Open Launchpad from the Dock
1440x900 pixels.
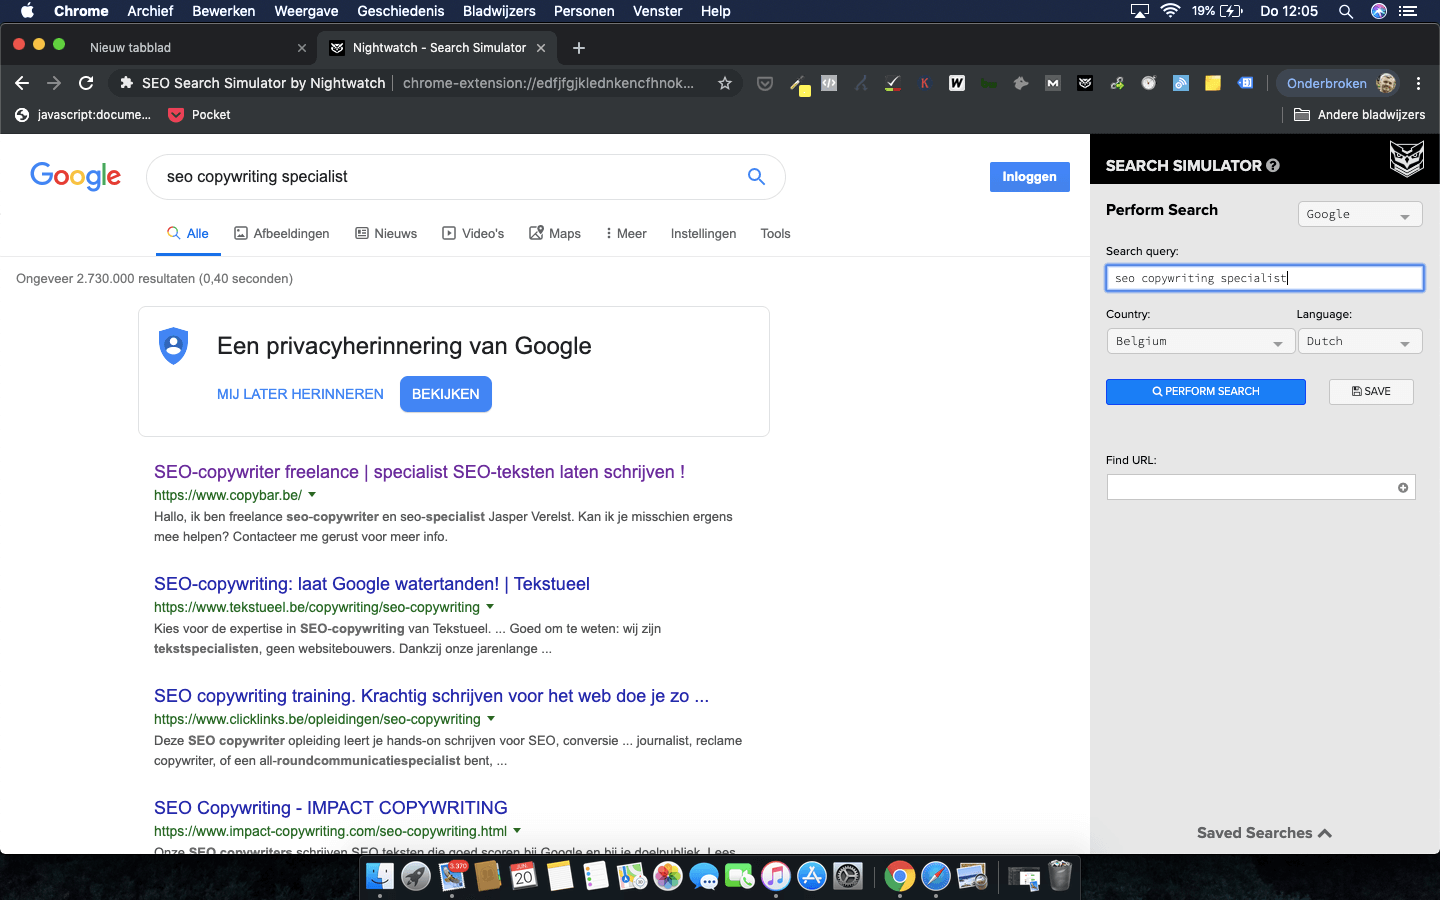(x=416, y=877)
